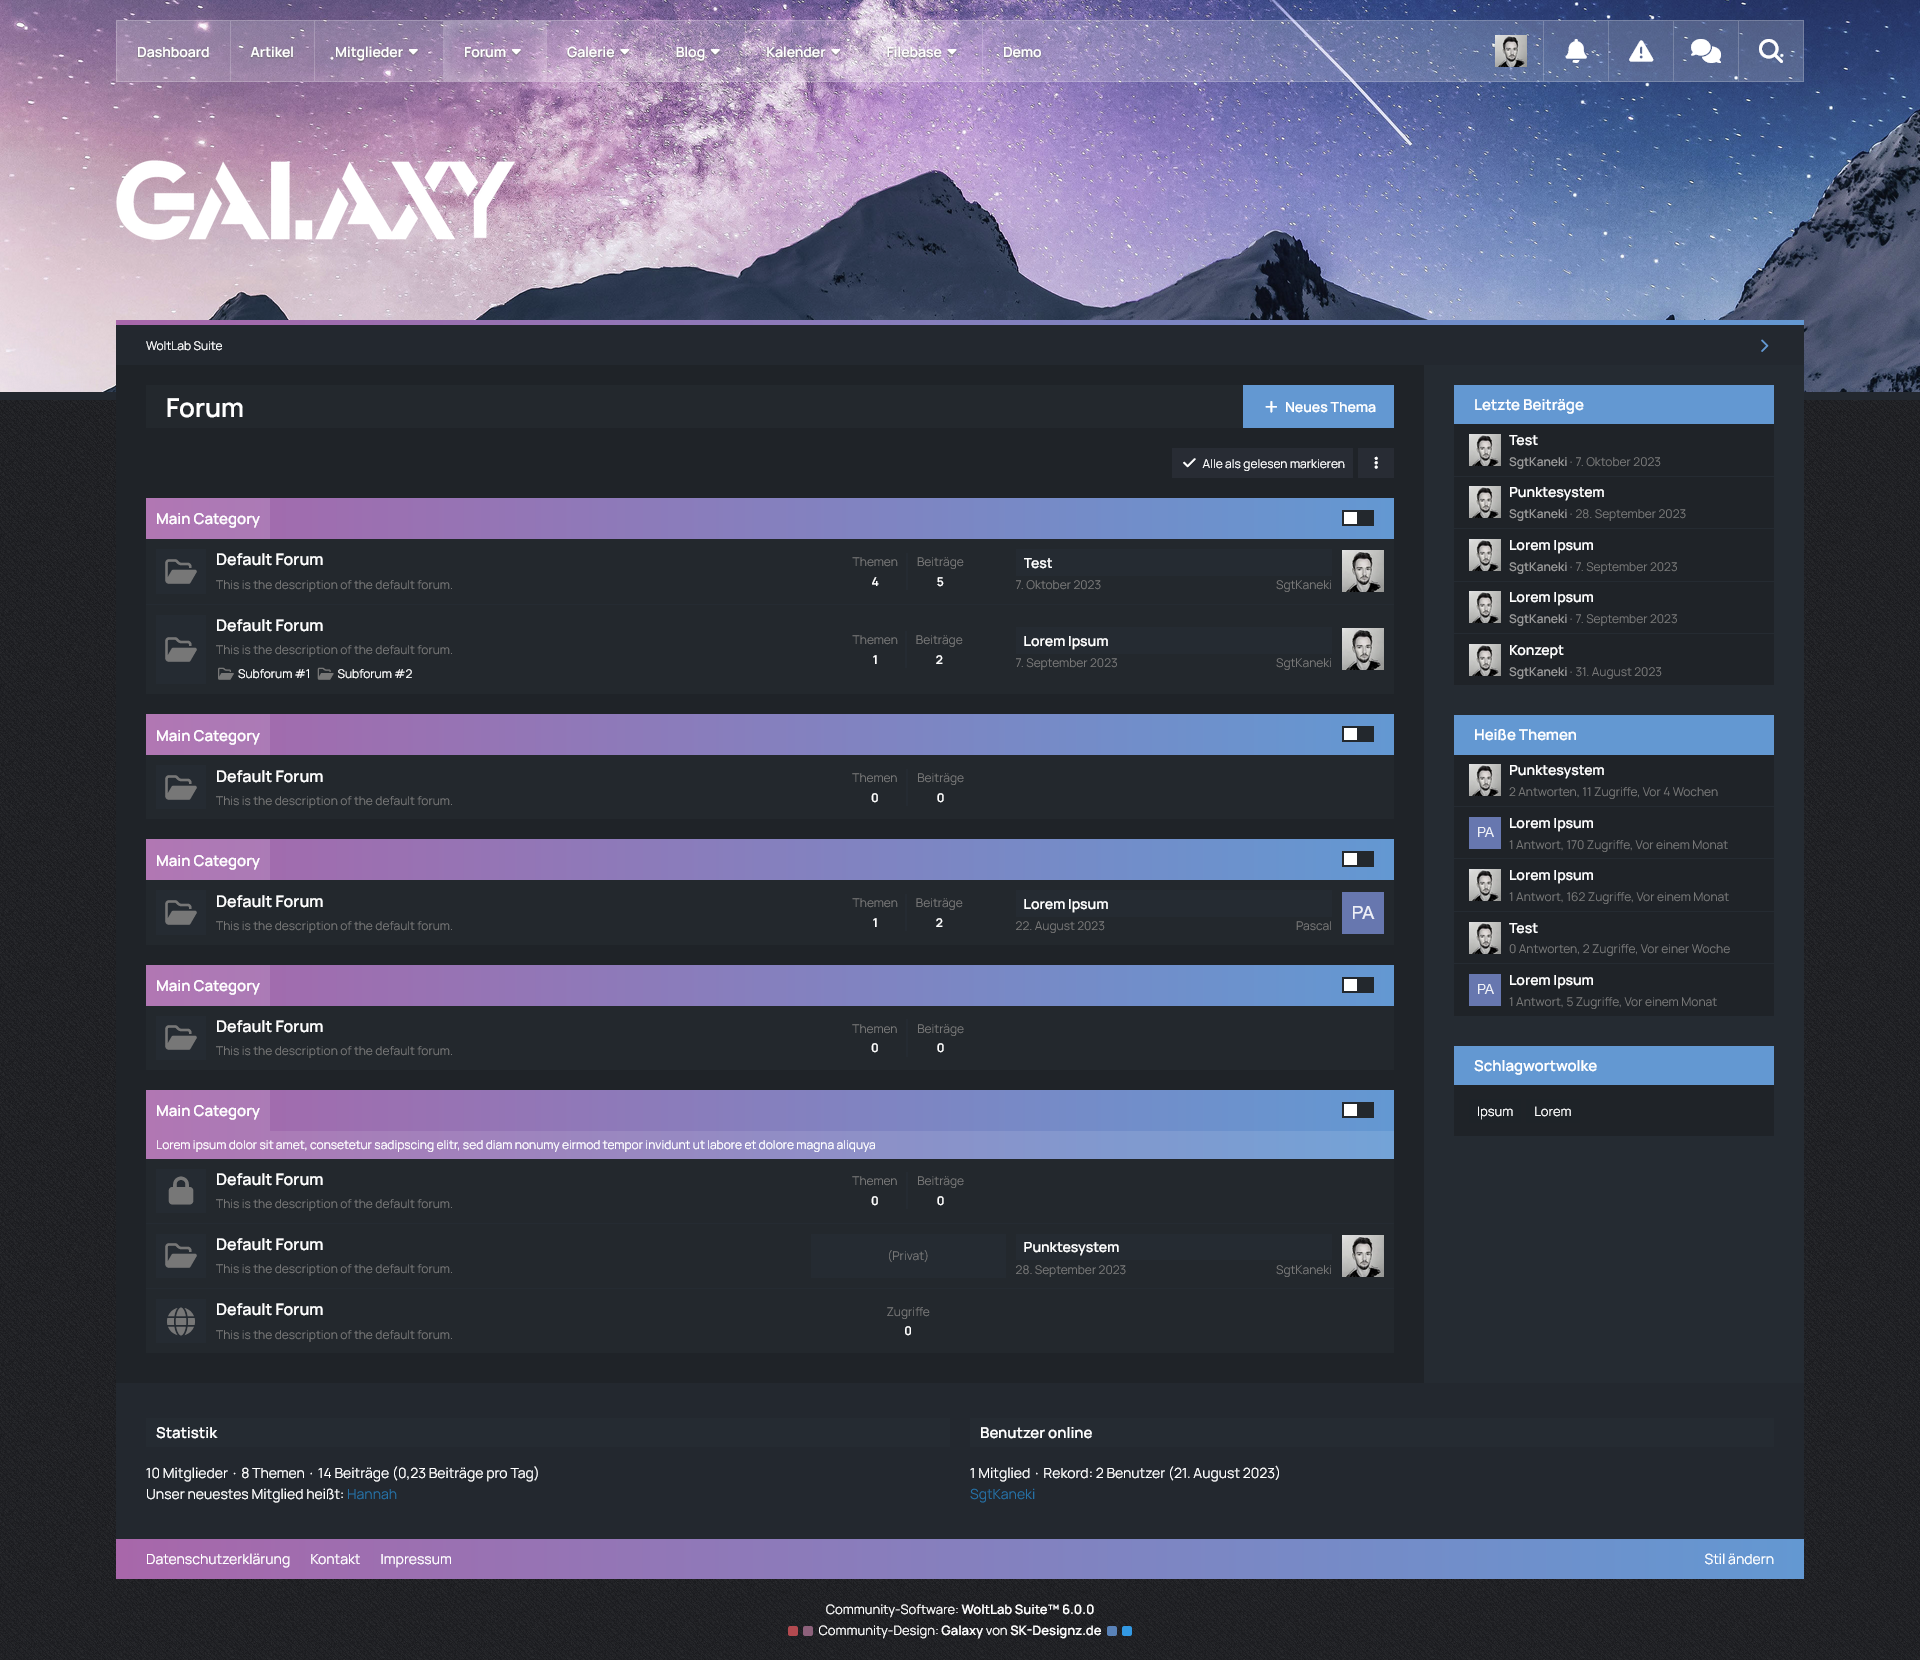Click the search magnifier icon
This screenshot has height=1660, width=1920.
[x=1770, y=51]
